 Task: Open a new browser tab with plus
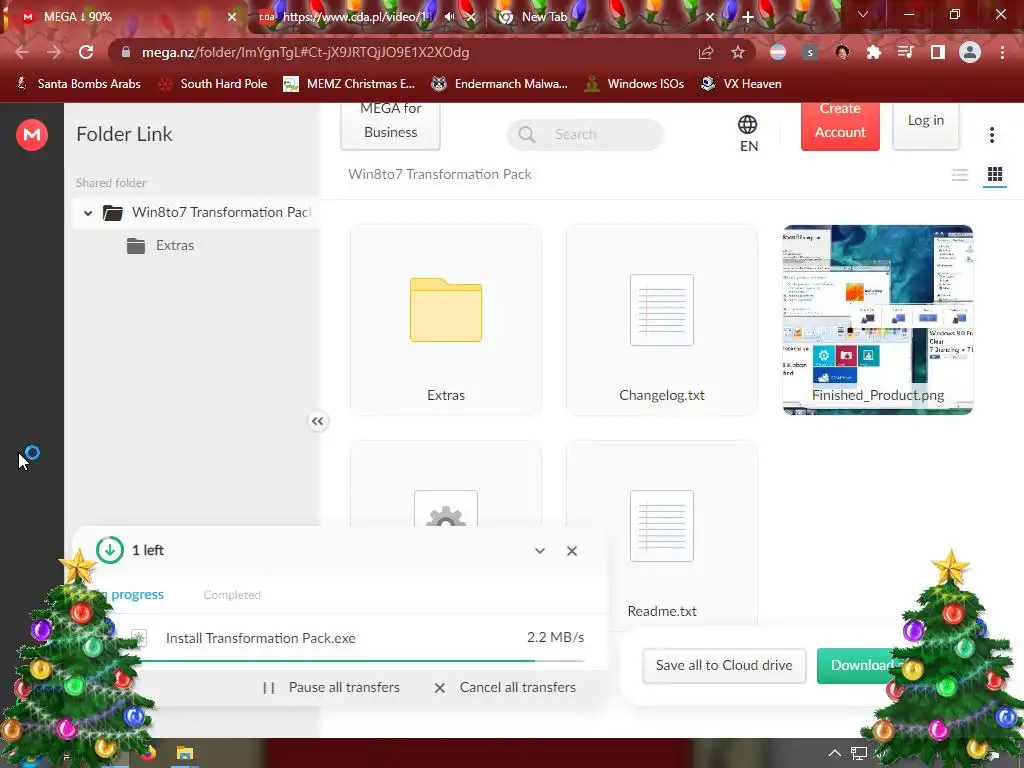click(x=748, y=17)
